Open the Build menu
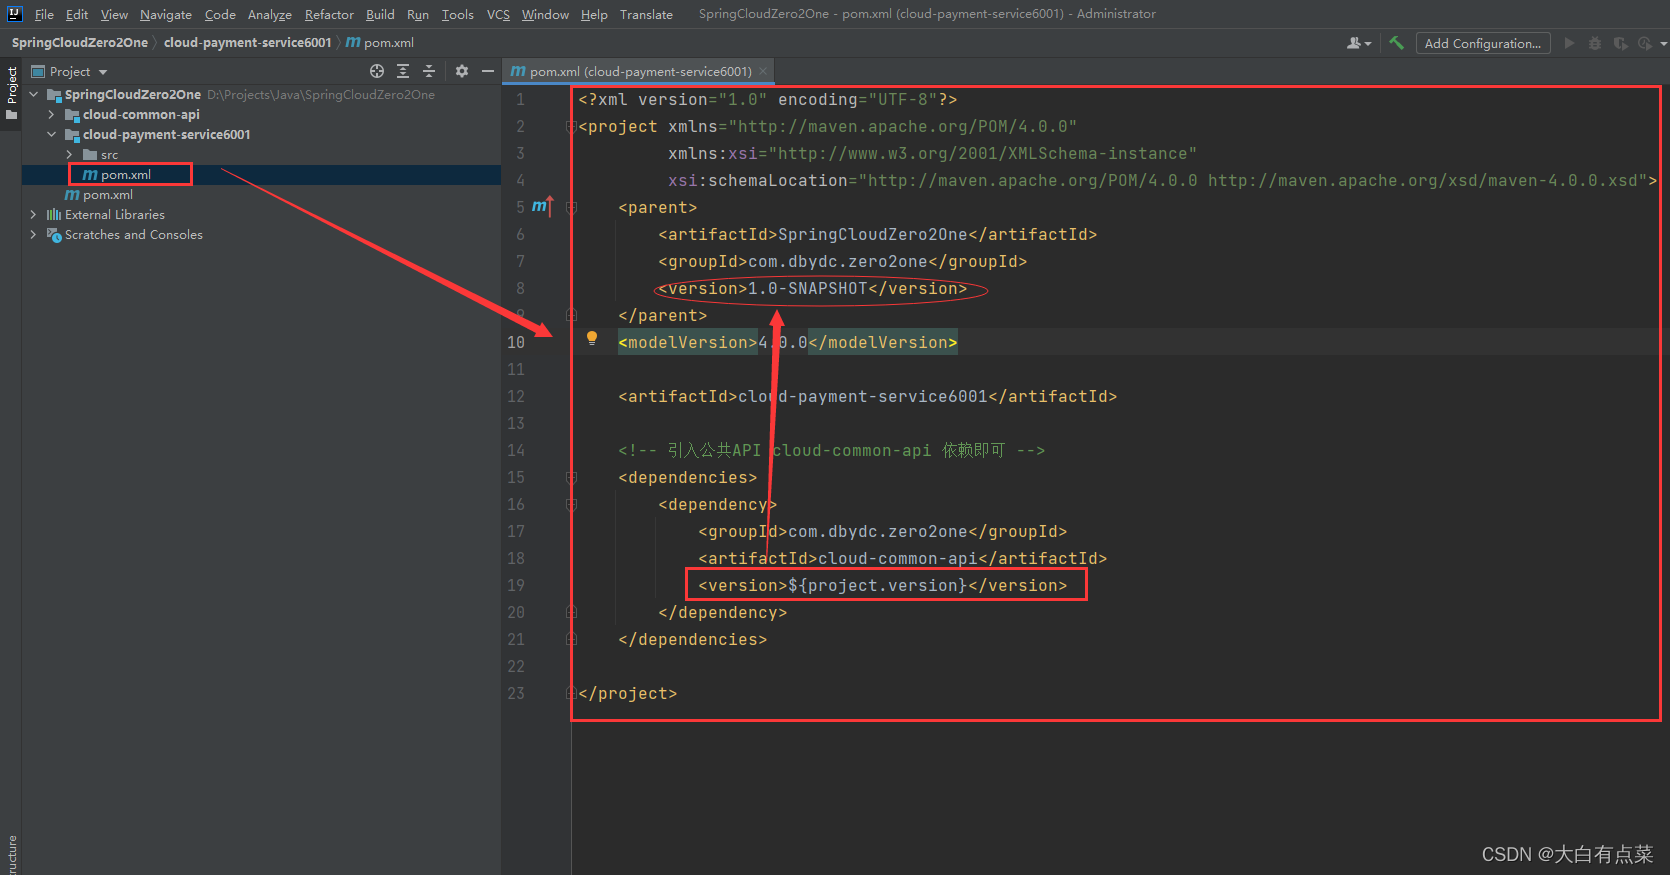 pyautogui.click(x=380, y=14)
